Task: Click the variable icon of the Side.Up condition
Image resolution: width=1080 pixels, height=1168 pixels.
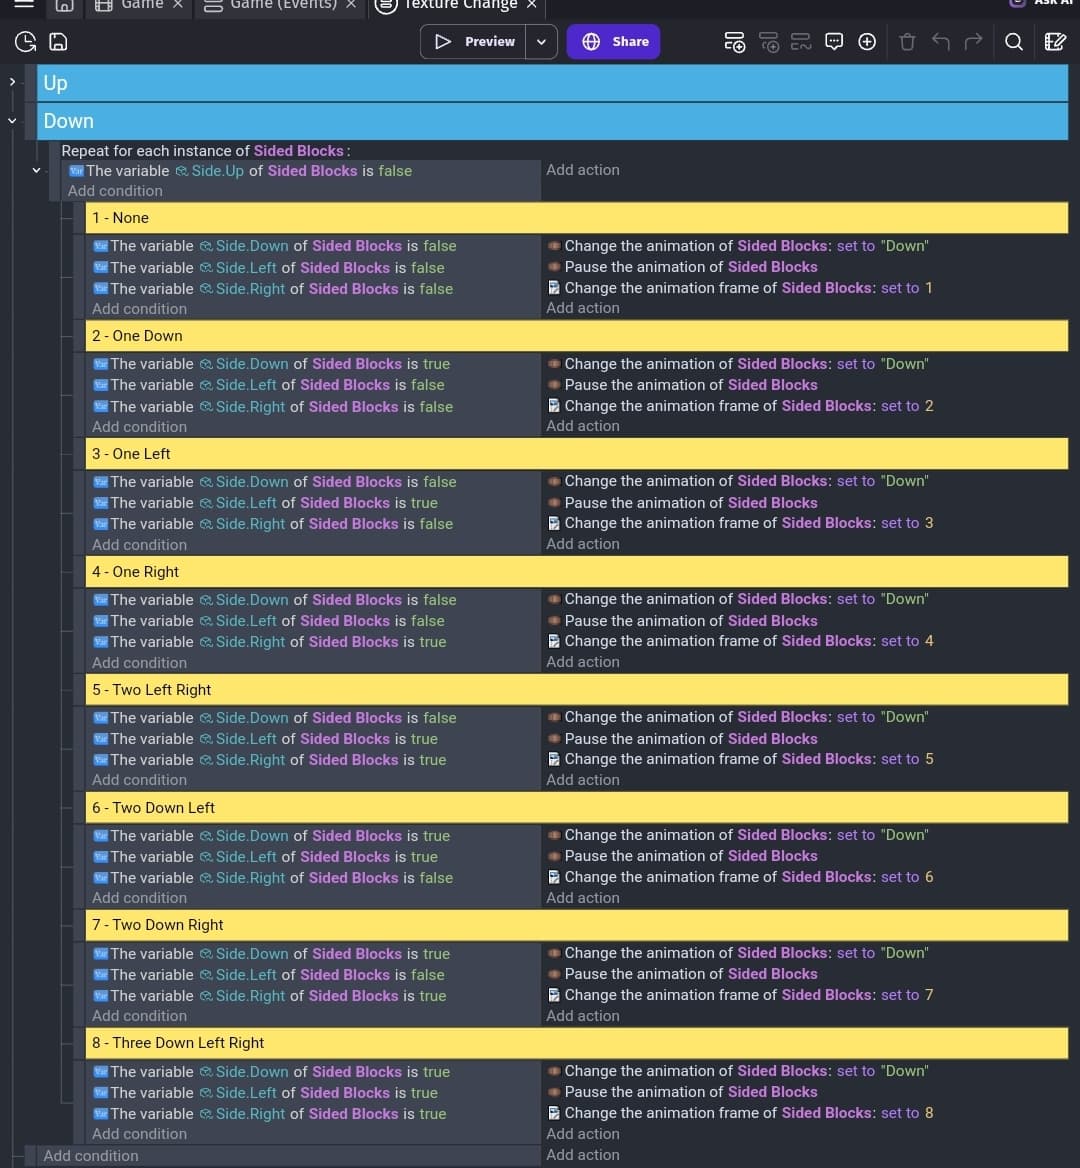Action: tap(76, 171)
